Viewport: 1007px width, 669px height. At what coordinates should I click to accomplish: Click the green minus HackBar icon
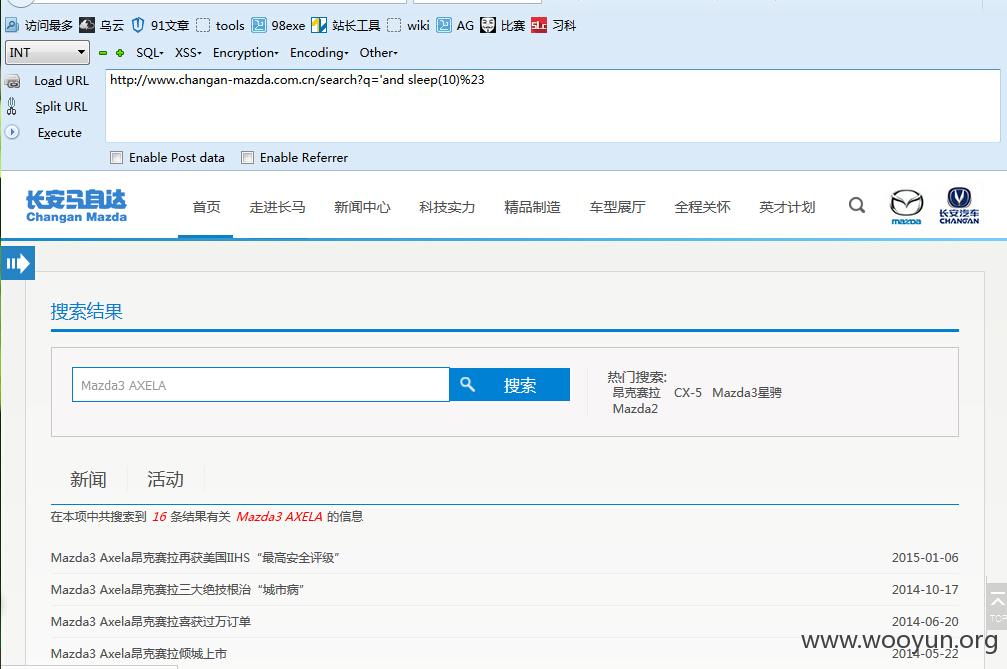point(103,53)
